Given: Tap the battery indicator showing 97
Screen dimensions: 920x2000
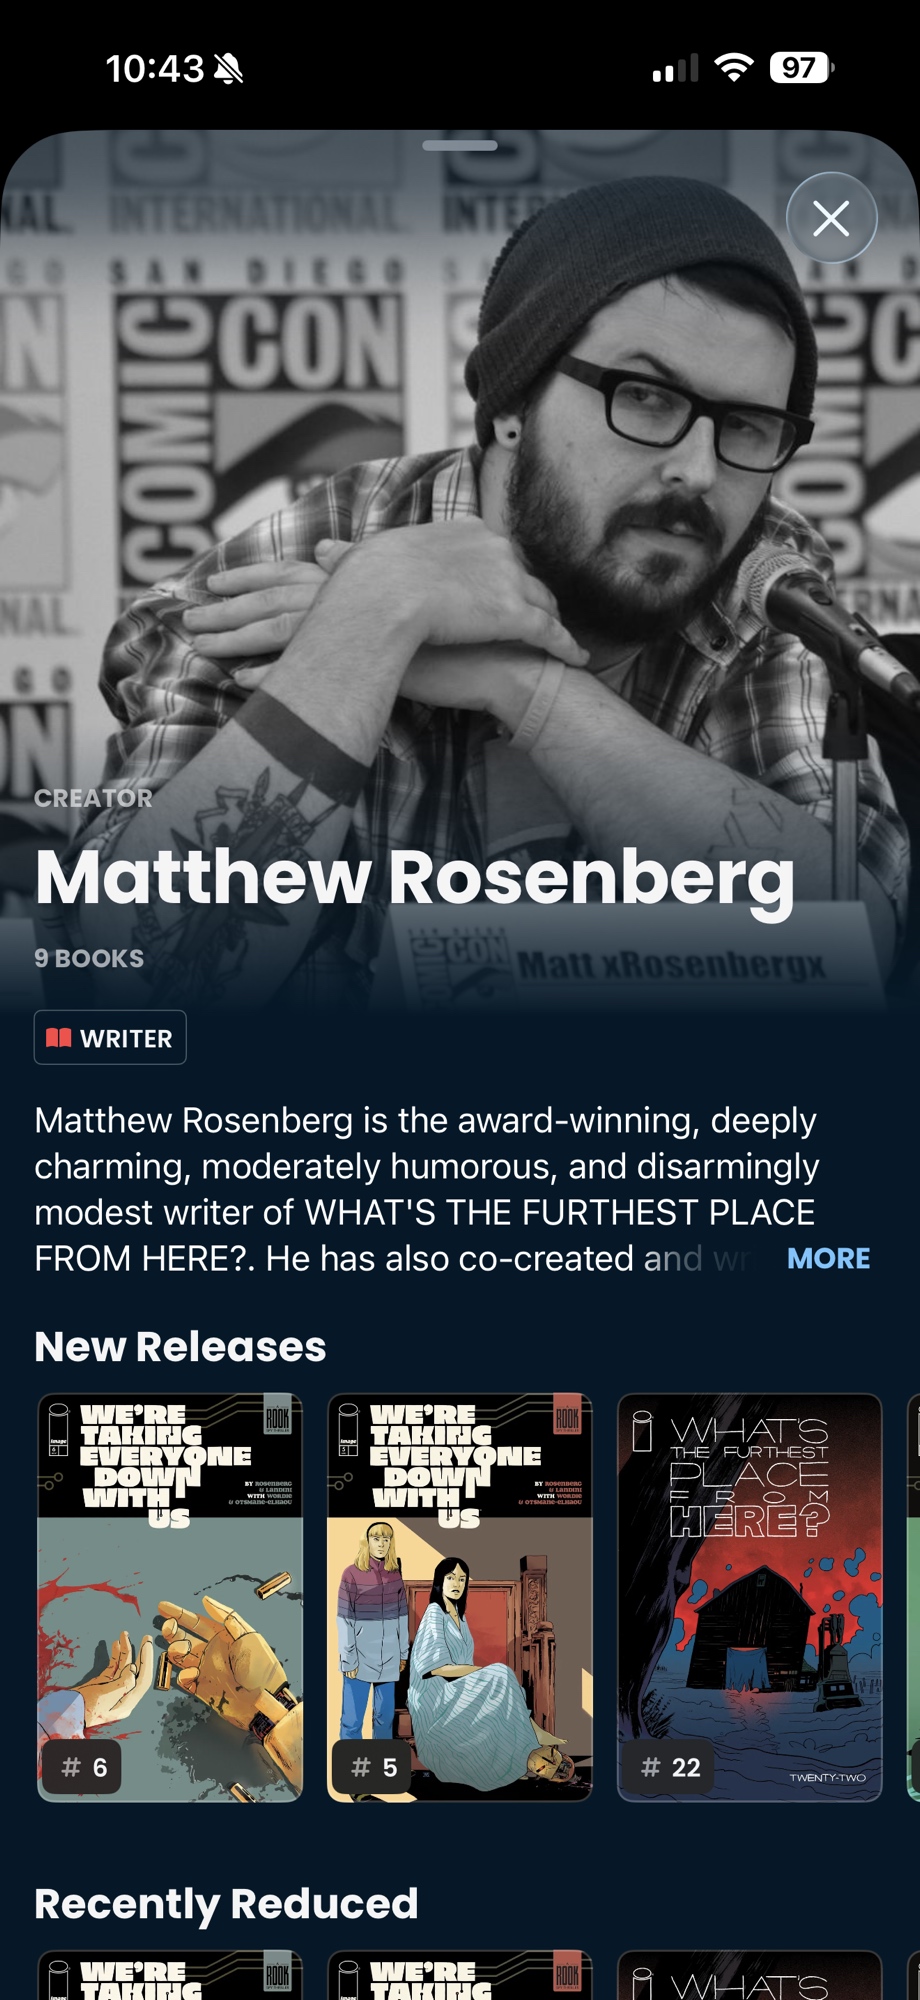Looking at the screenshot, I should [801, 68].
